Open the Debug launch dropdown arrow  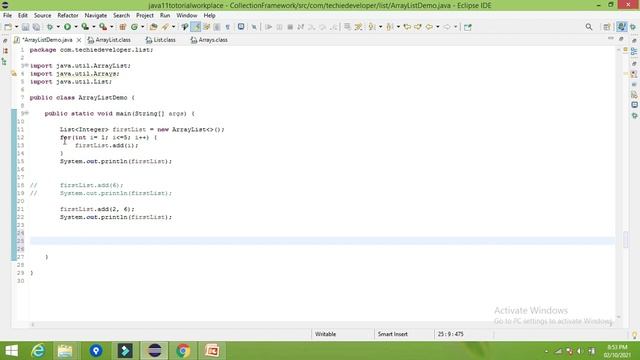point(58,27)
